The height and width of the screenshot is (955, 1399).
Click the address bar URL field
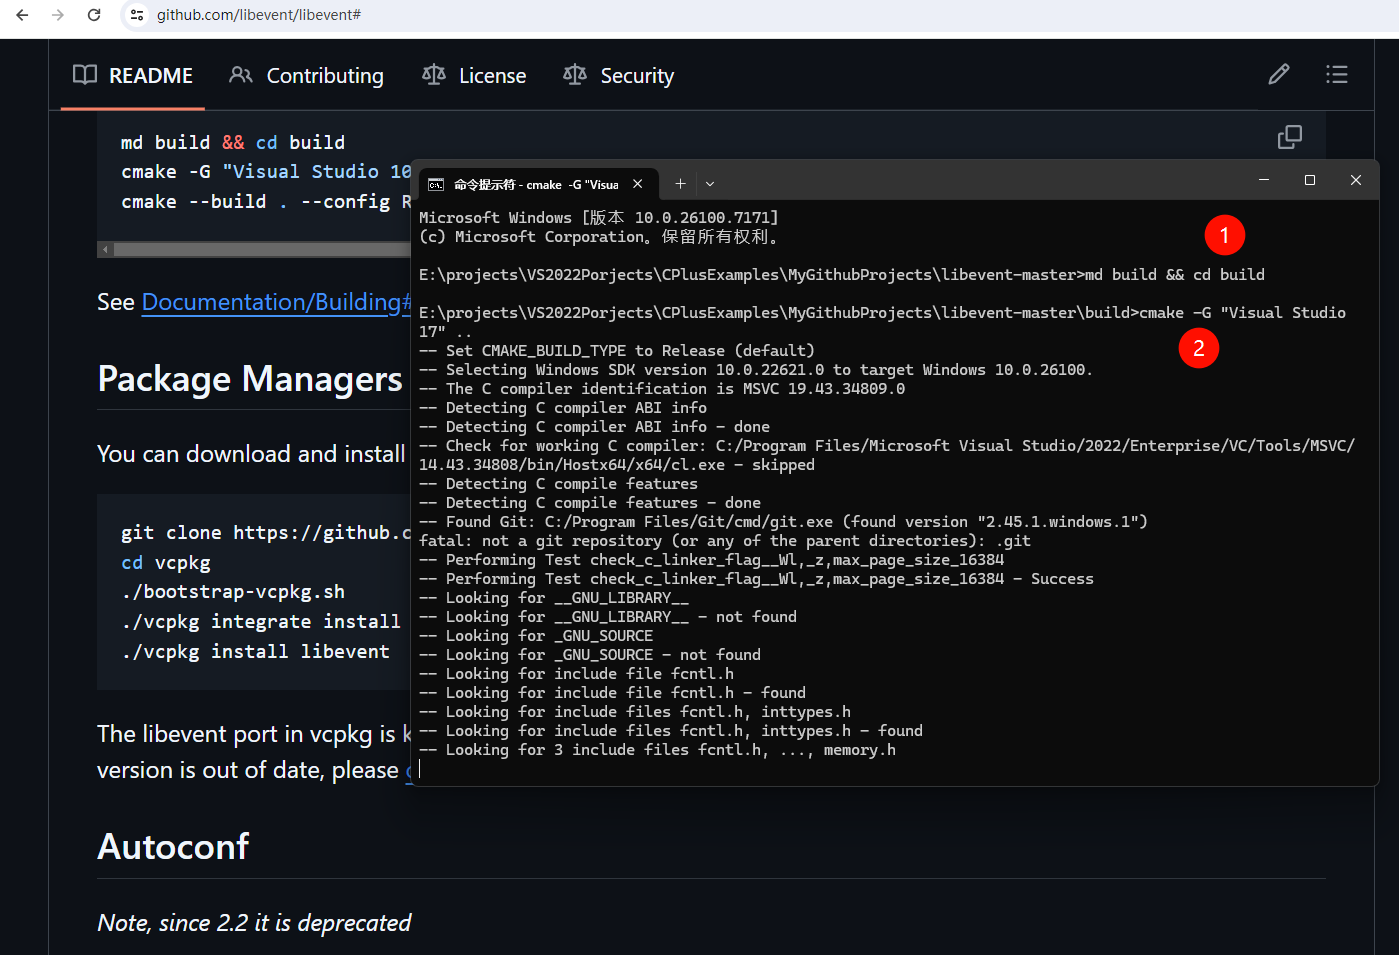(259, 15)
